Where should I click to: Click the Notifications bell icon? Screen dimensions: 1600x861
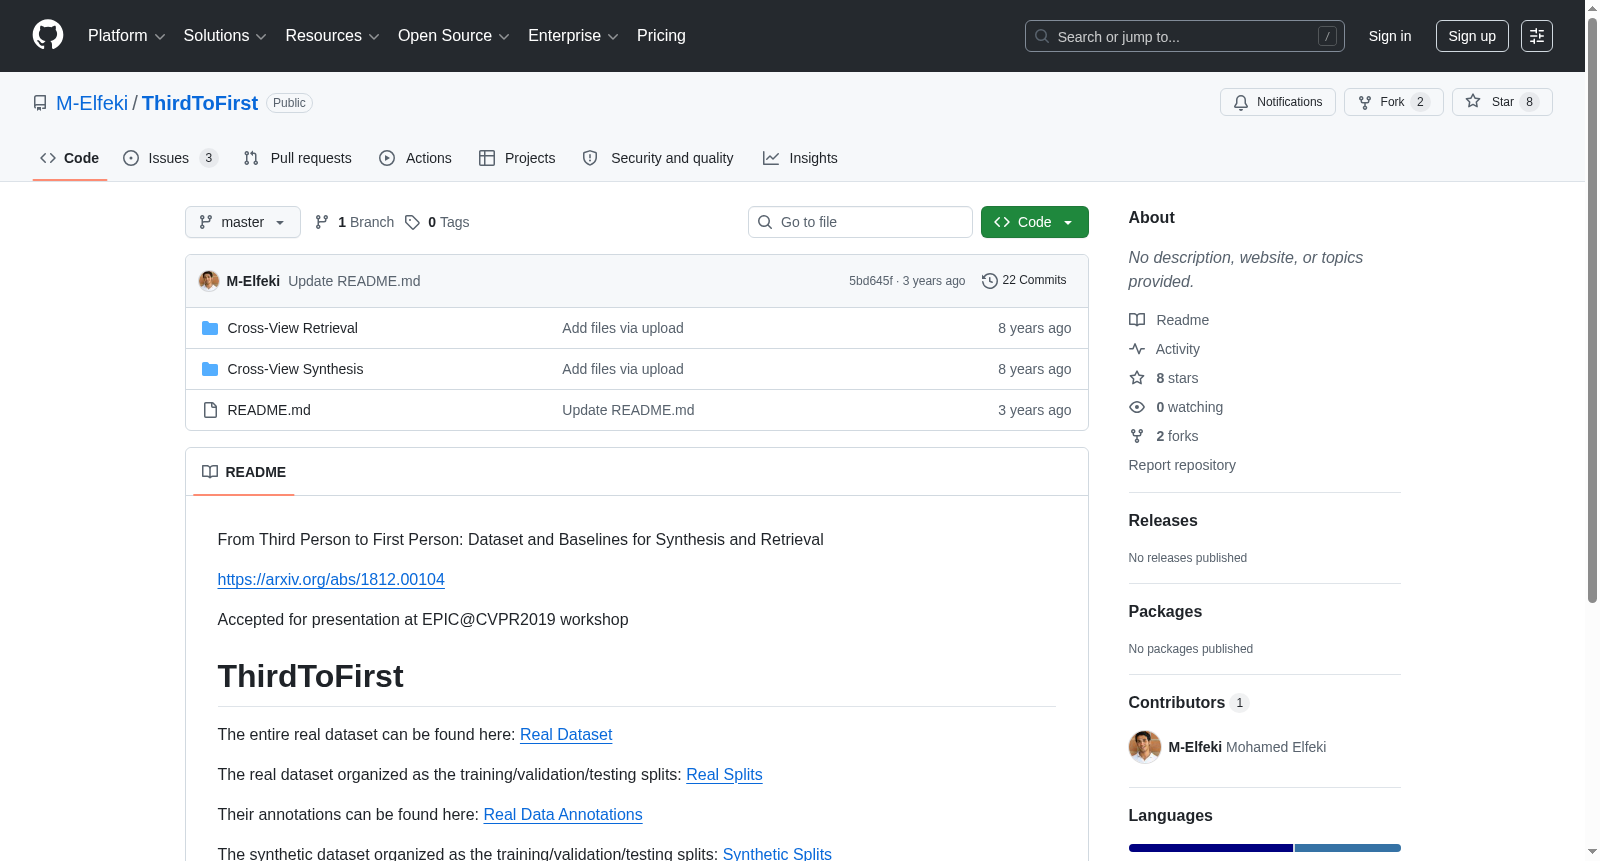click(x=1241, y=102)
